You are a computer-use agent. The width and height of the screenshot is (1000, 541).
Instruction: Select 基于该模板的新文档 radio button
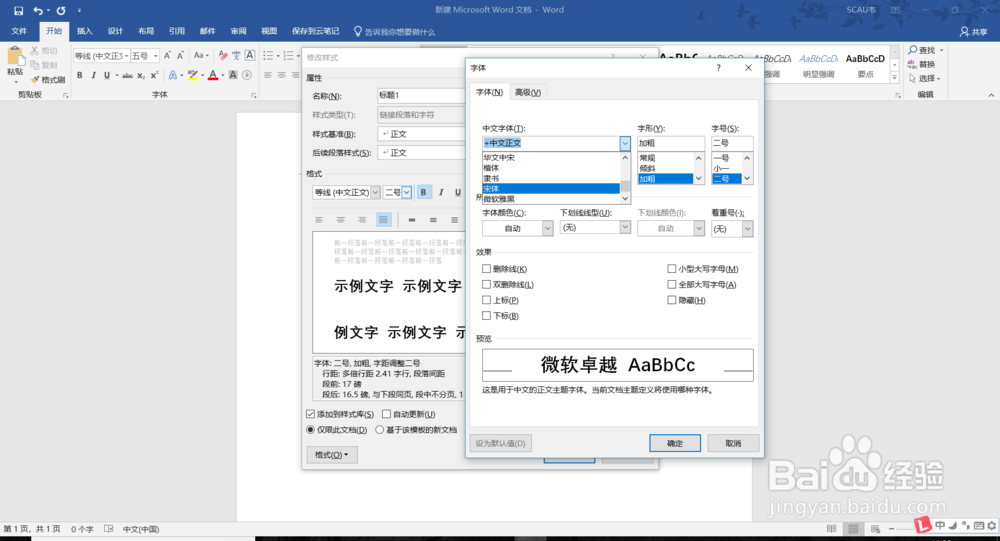coord(379,430)
